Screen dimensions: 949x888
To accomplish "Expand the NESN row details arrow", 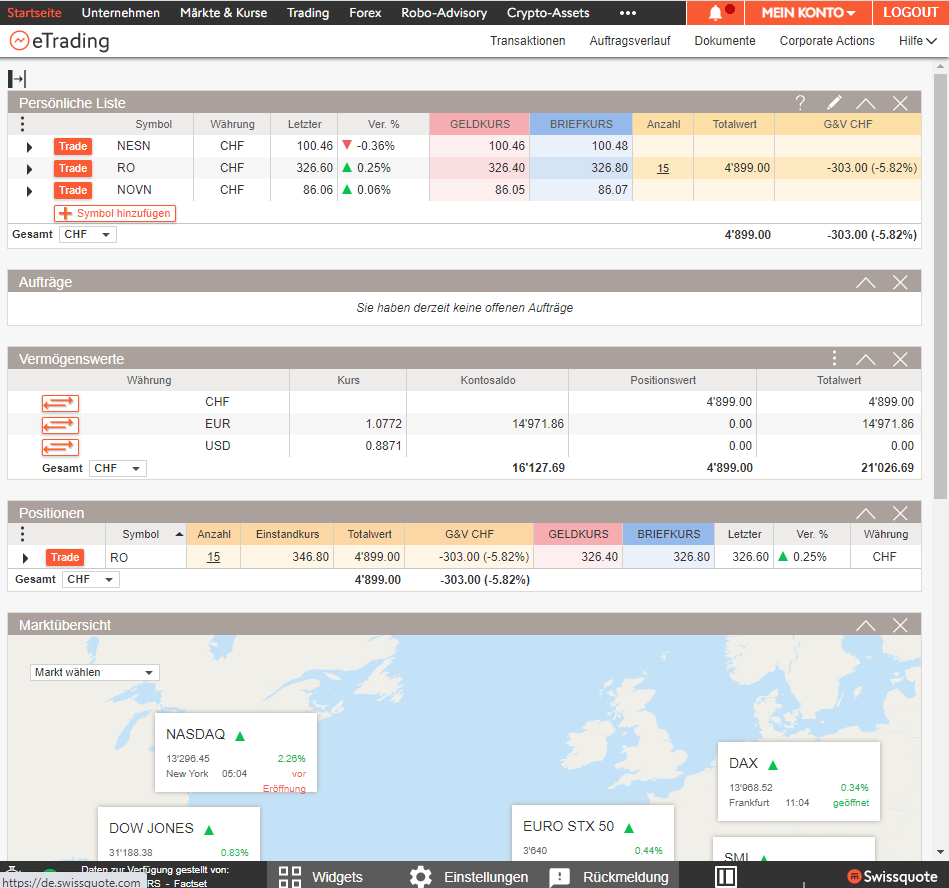I will click(29, 147).
